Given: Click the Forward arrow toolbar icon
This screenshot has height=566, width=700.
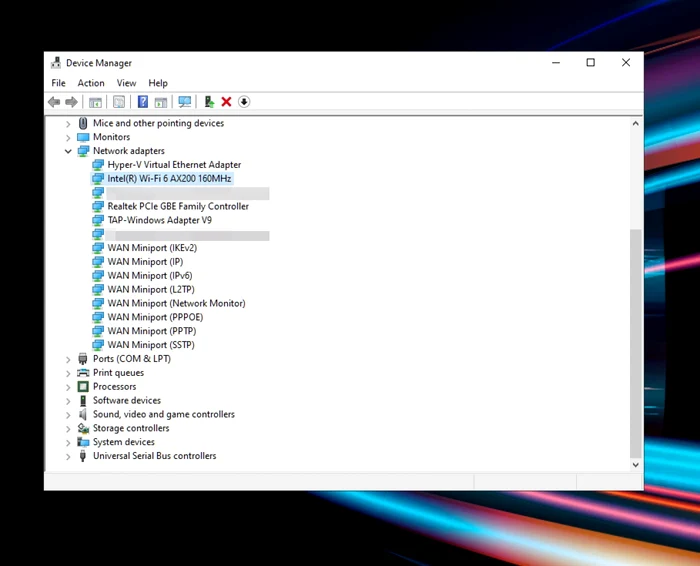Looking at the screenshot, I should (x=71, y=102).
